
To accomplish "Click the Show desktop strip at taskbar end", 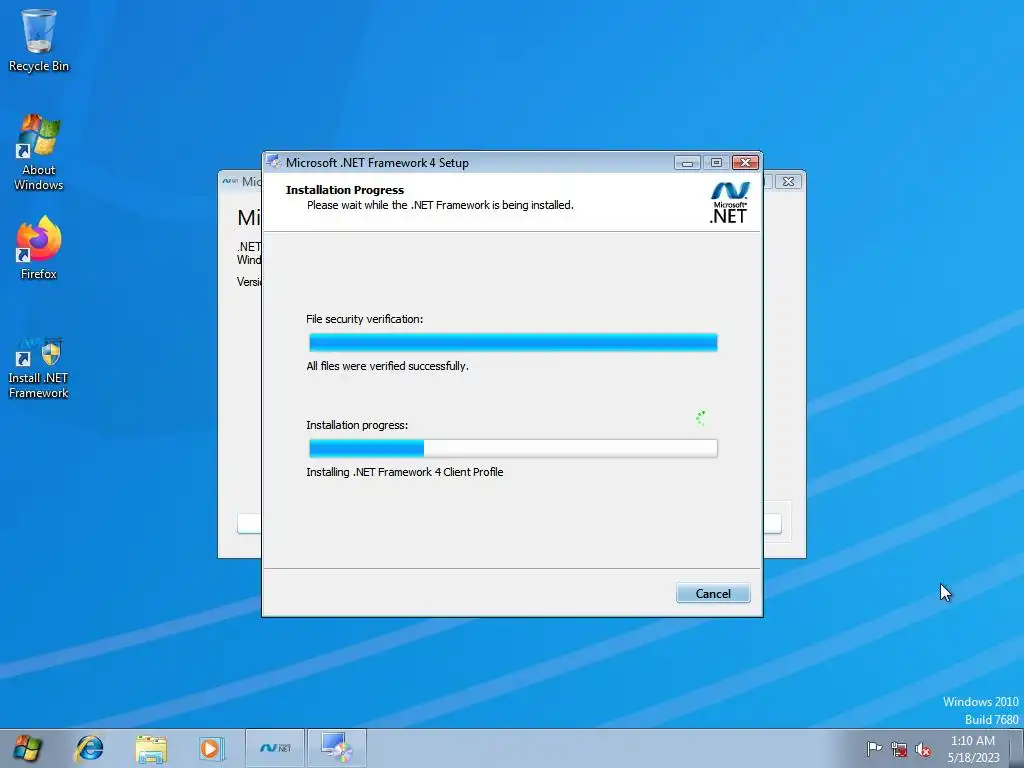I will pos(1017,748).
